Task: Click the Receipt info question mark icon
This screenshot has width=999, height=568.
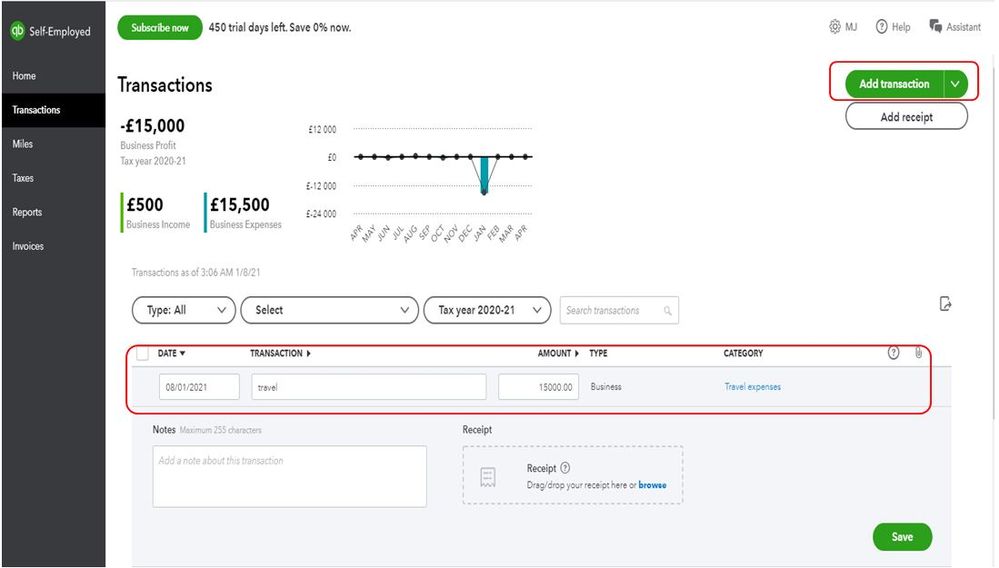Action: coord(564,468)
